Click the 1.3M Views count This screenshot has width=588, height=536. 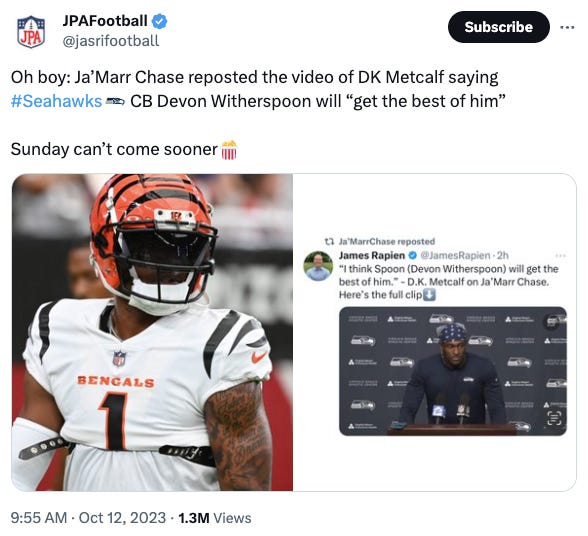214,518
